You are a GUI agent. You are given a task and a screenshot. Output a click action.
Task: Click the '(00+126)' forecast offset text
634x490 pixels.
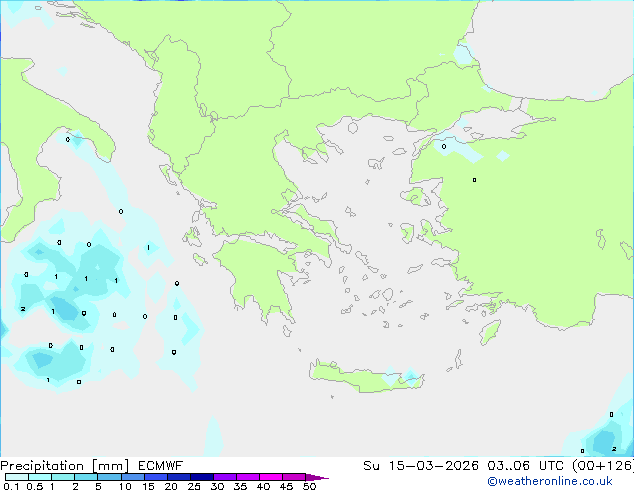tap(603, 466)
